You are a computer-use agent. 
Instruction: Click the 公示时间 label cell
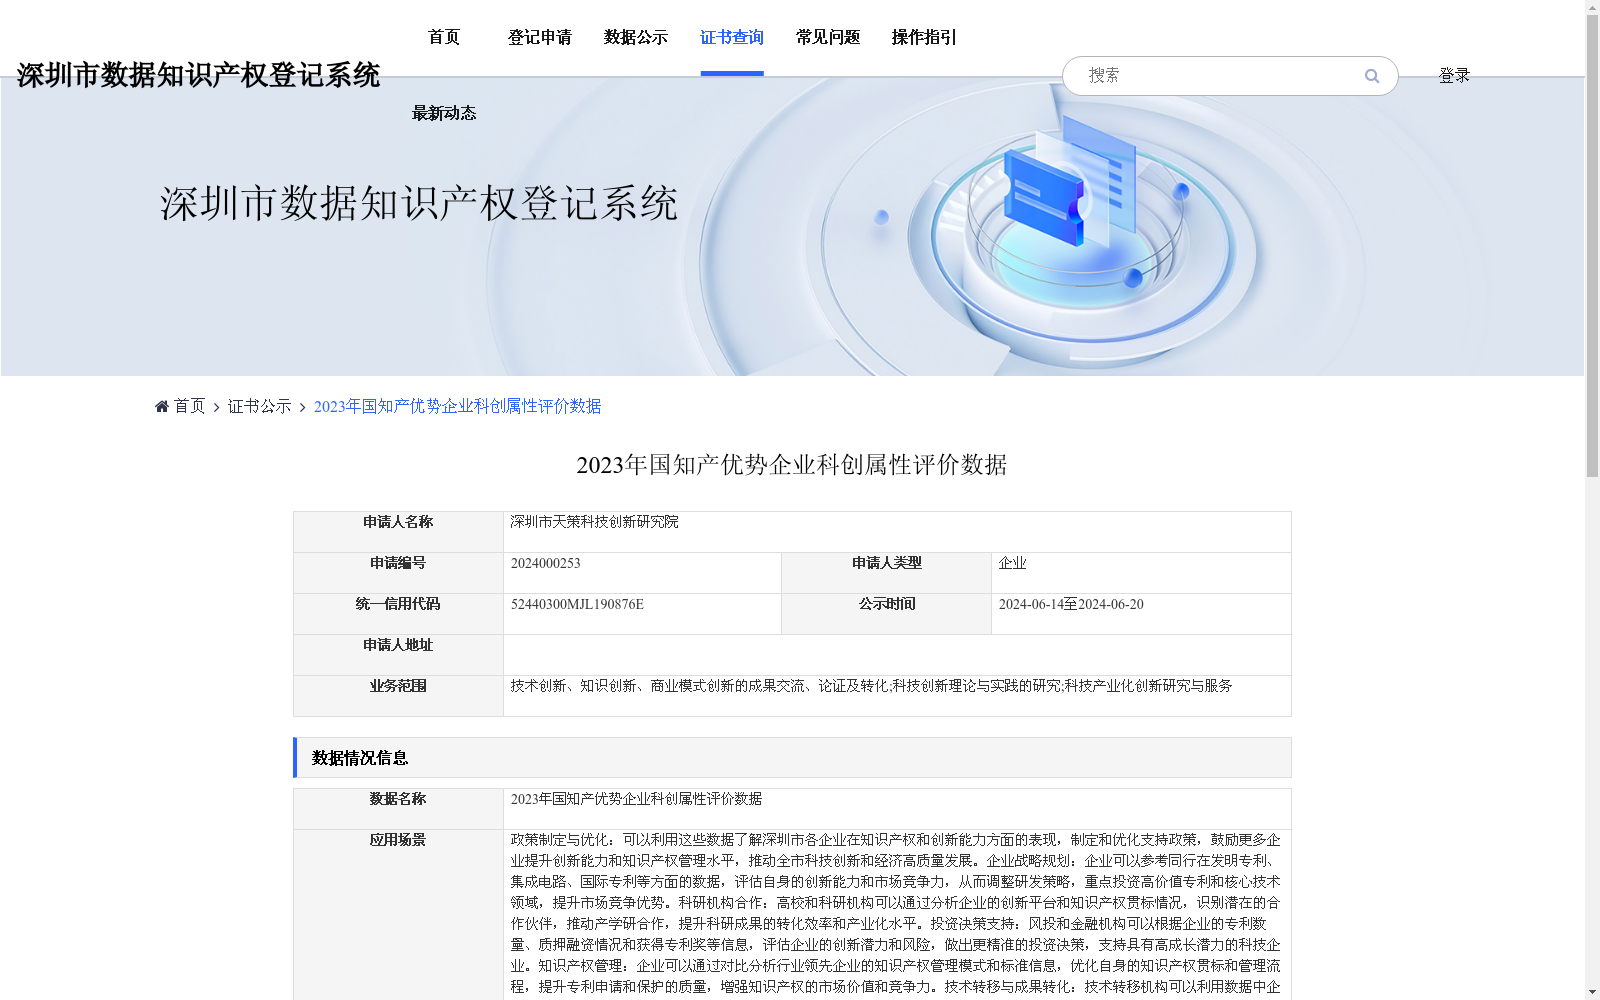887,614
